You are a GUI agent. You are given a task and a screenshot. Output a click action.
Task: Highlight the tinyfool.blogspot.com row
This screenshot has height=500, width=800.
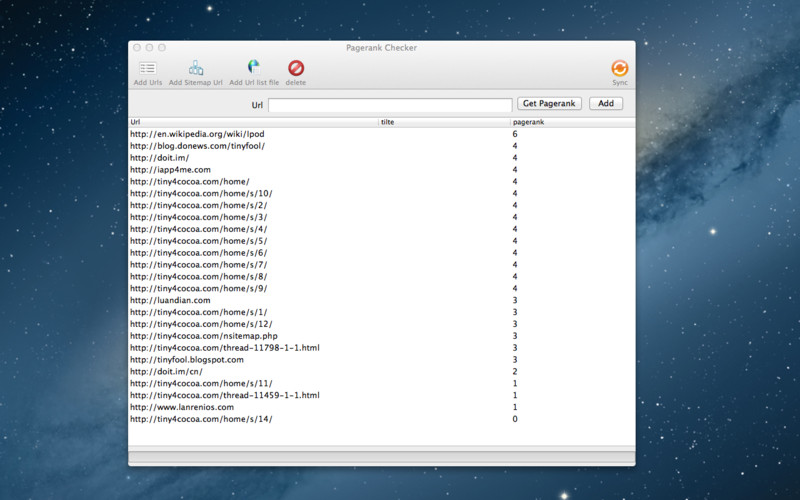(187, 359)
